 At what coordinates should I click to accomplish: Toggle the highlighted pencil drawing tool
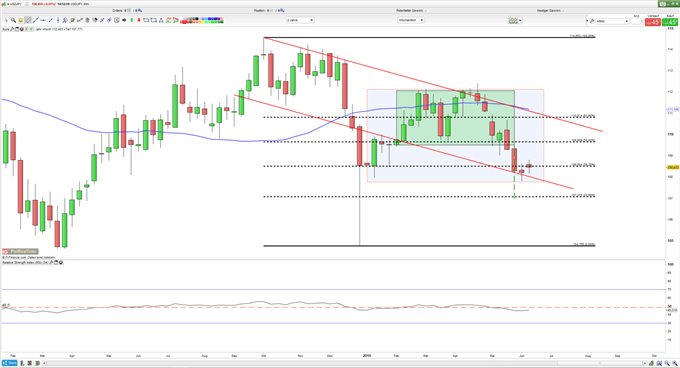(28, 20)
